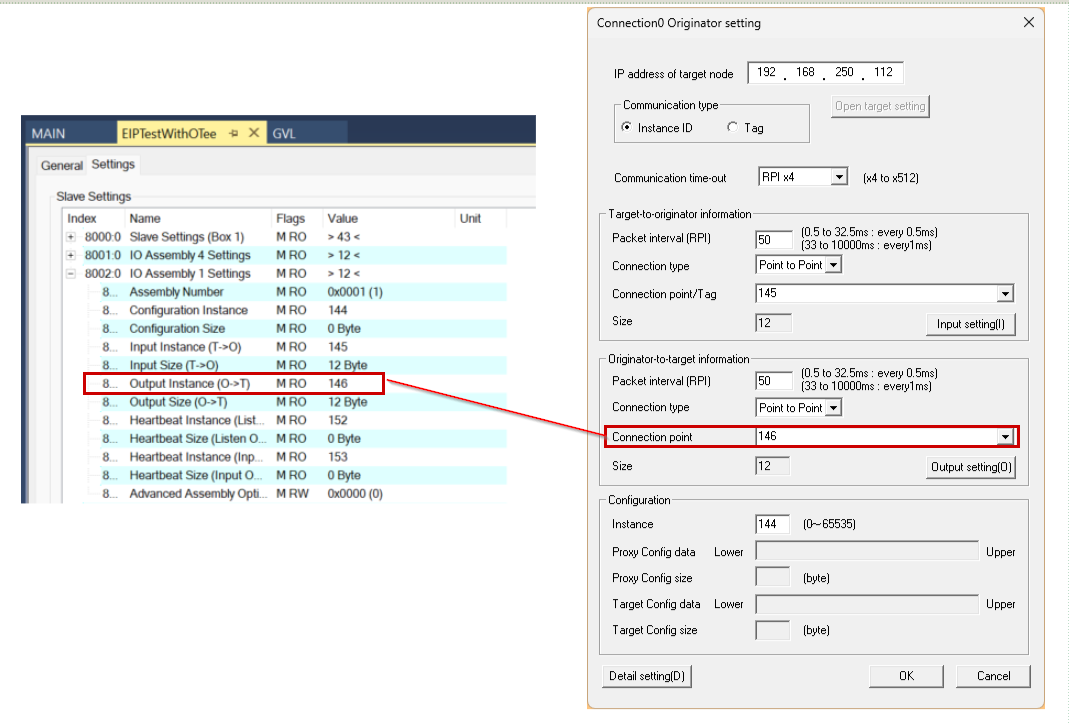Collapse IO Assembly 1 Settings node
1069x724 pixels.
click(x=71, y=273)
